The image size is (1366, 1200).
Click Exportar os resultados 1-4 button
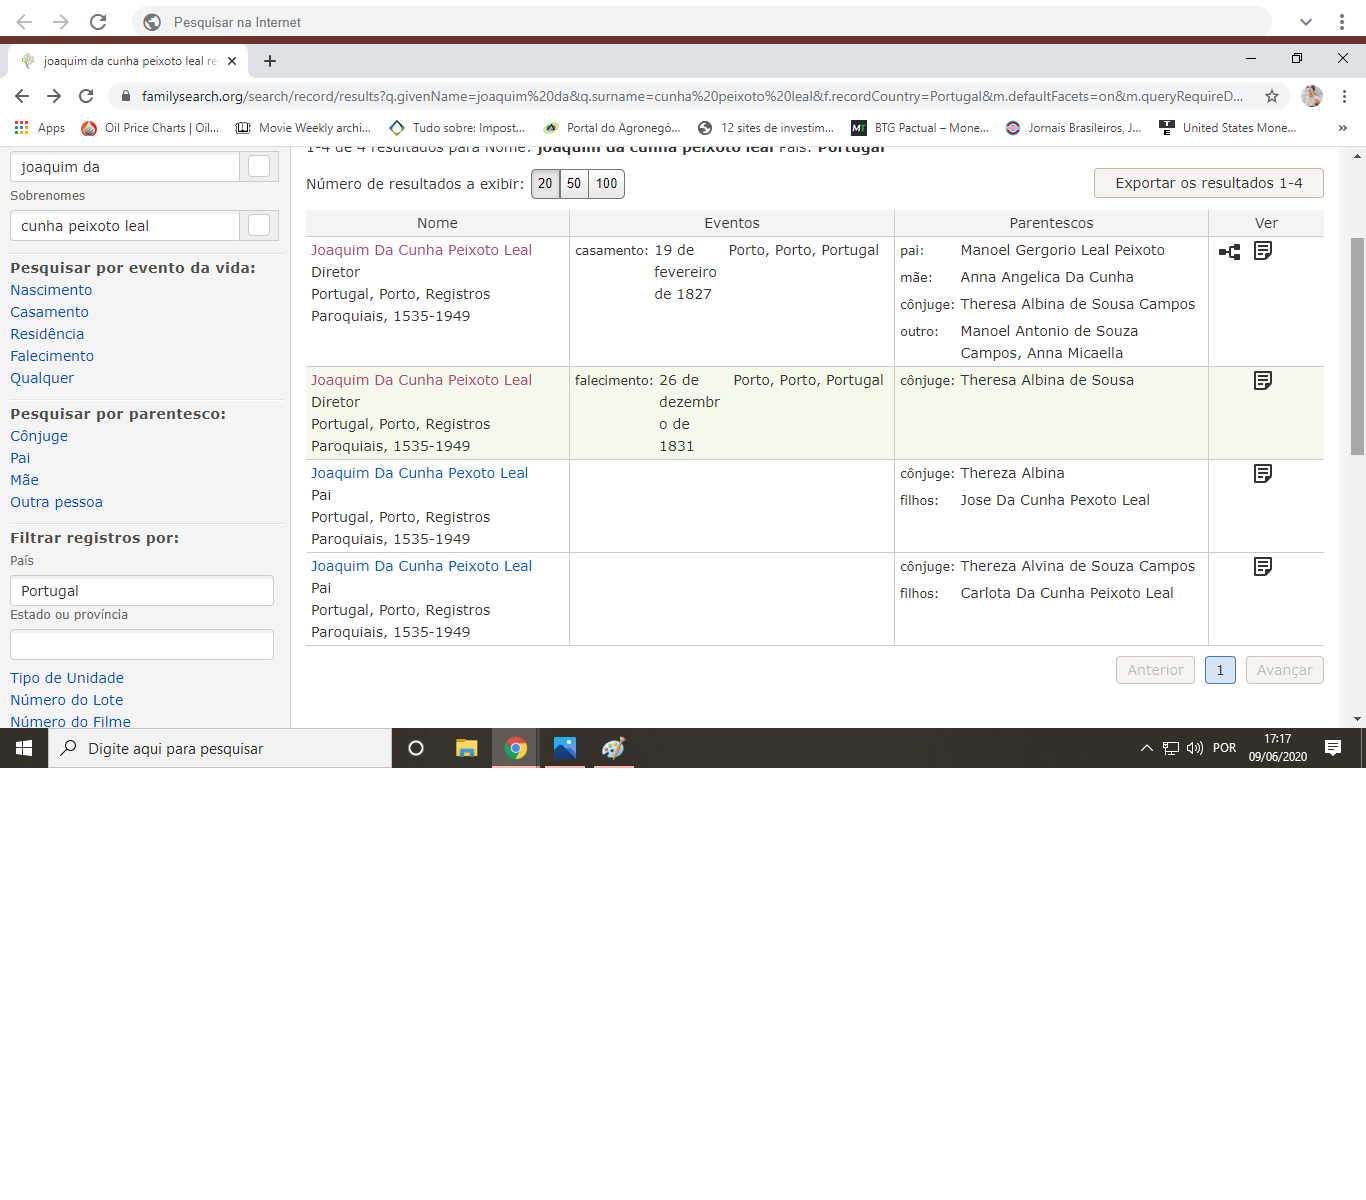(1208, 183)
